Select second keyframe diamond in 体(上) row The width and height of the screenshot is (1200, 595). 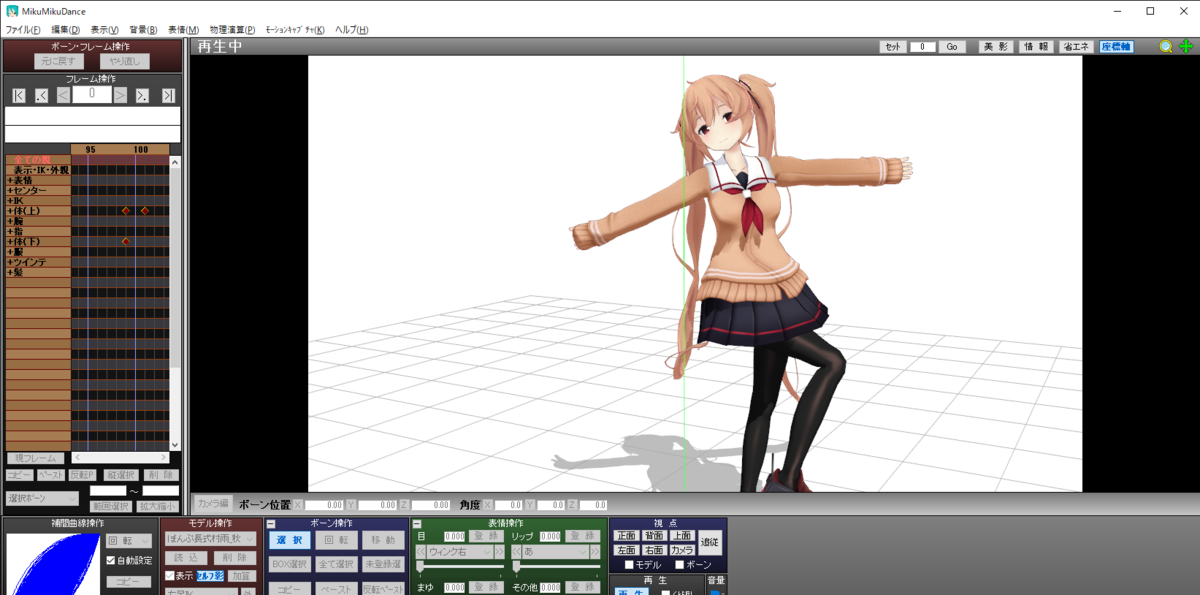pyautogui.click(x=144, y=211)
